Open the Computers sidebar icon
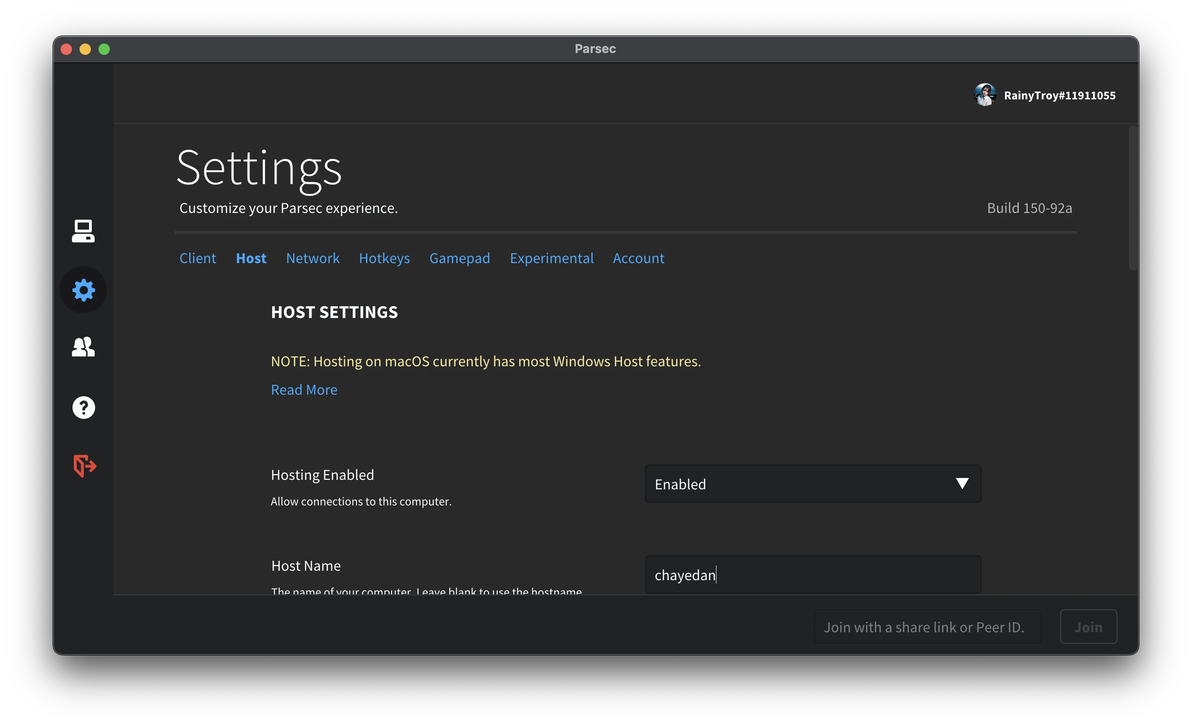 coord(83,231)
